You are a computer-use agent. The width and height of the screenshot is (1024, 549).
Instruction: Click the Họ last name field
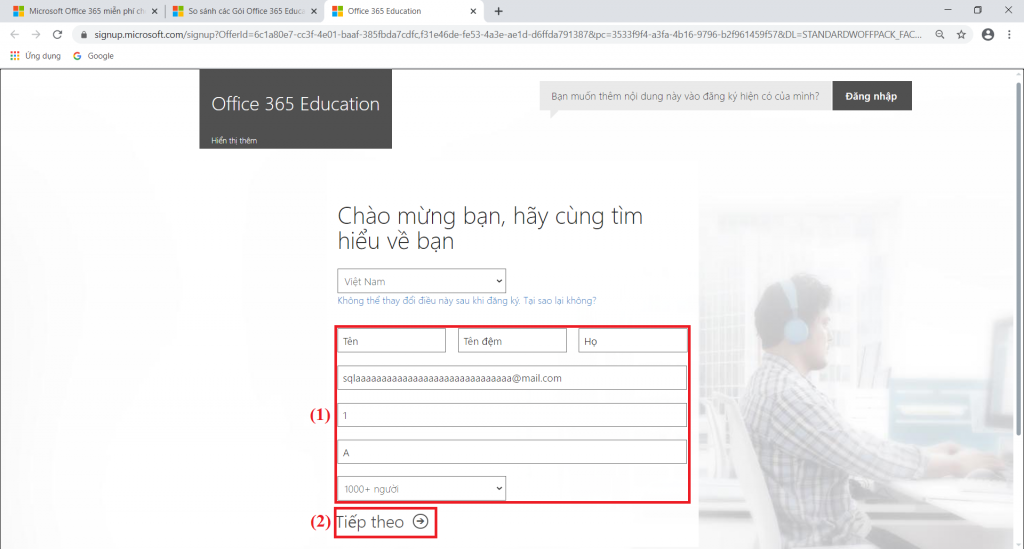click(x=632, y=341)
